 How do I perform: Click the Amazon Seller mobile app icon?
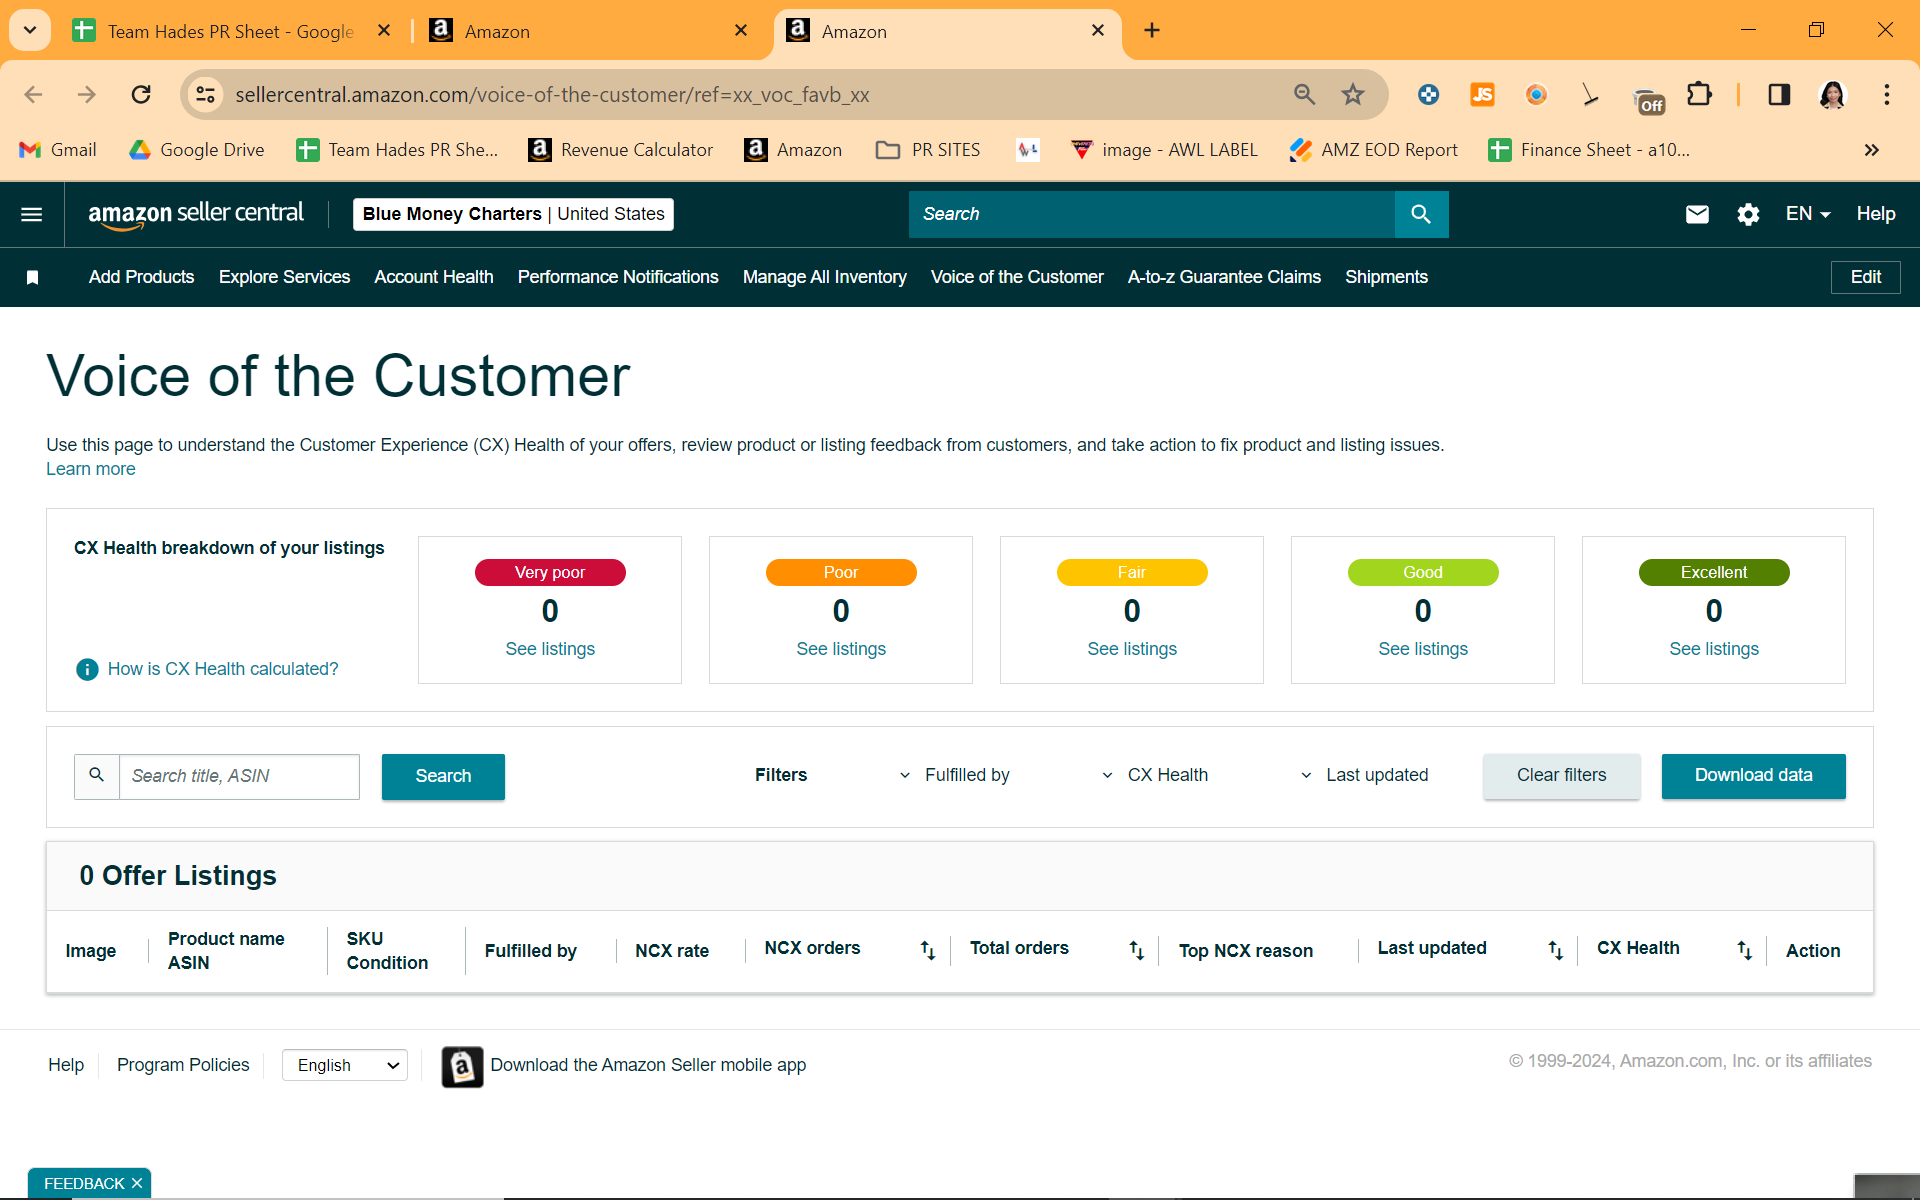(x=462, y=1066)
